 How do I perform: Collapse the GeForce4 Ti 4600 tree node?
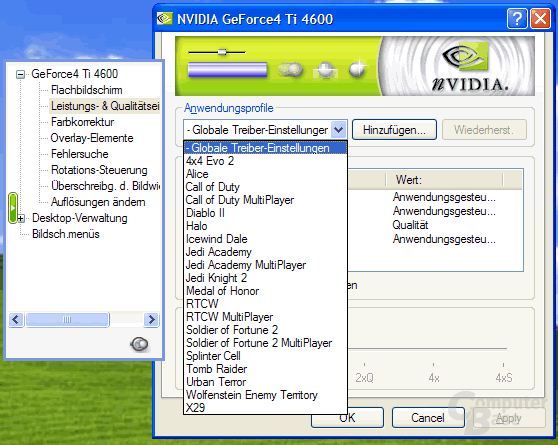[x=20, y=74]
